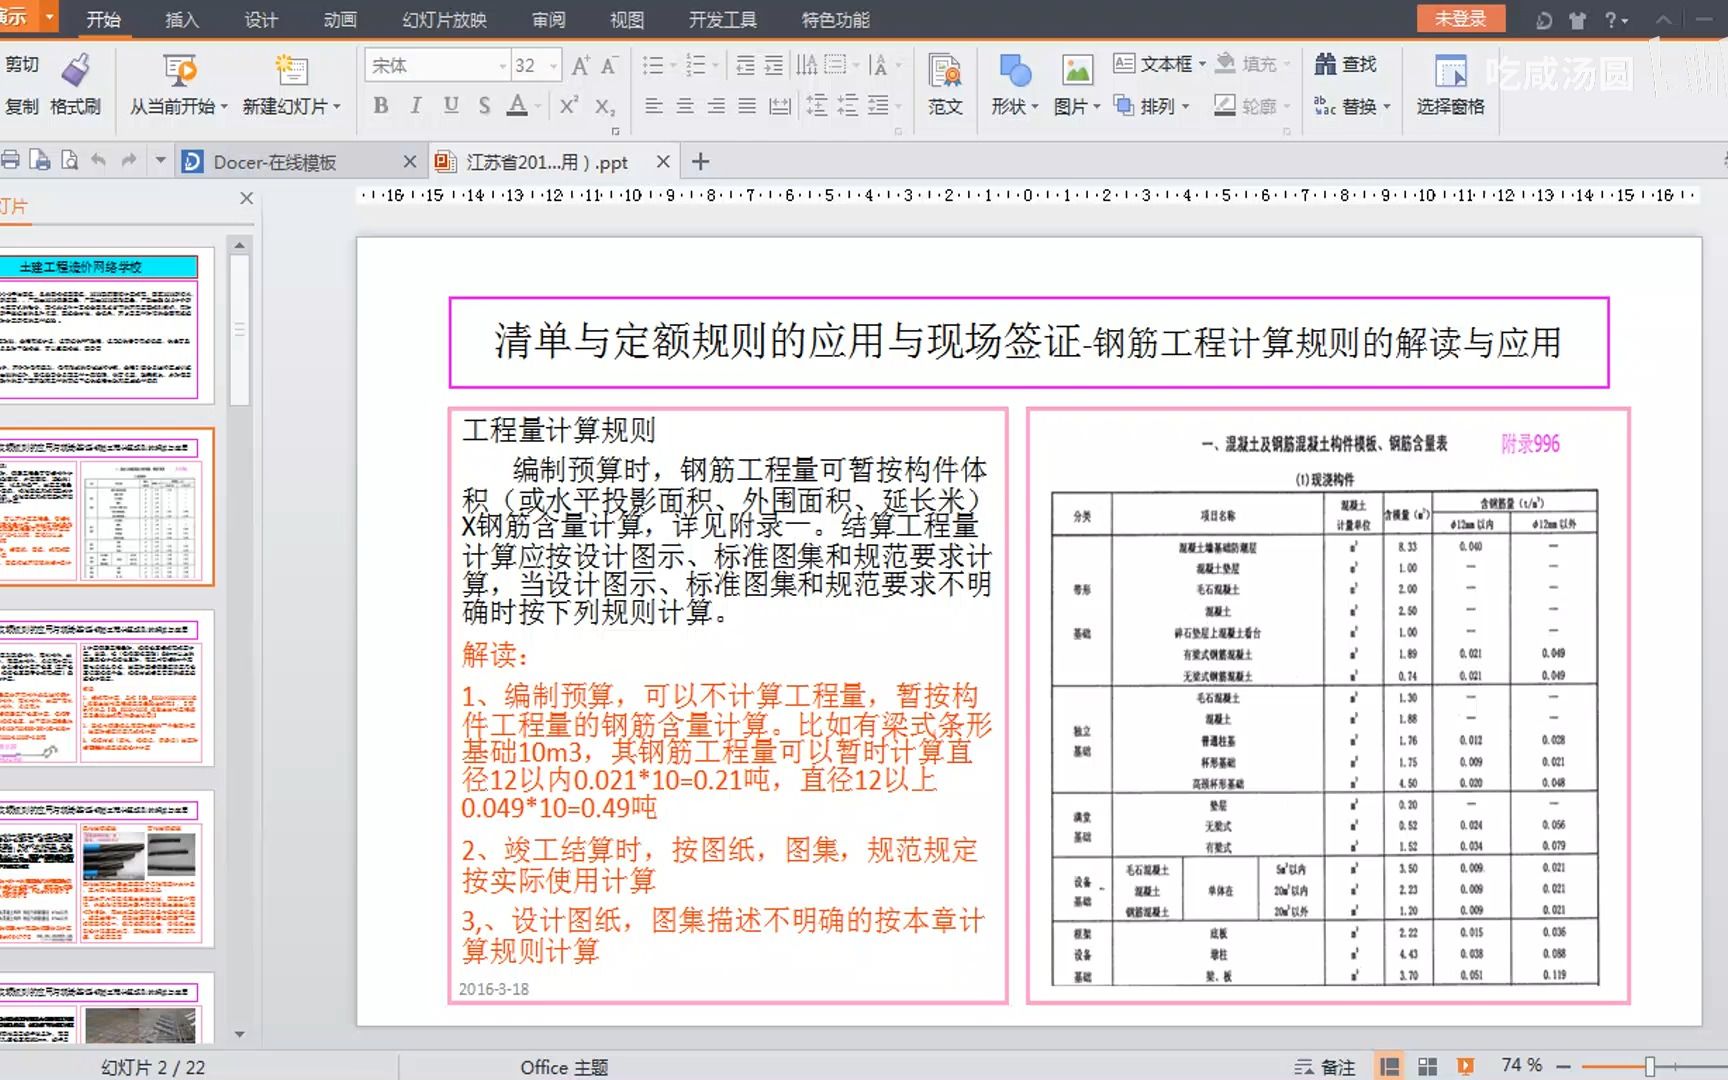Click the 范文 sample document icon
Image resolution: width=1728 pixels, height=1080 pixels.
click(x=944, y=85)
